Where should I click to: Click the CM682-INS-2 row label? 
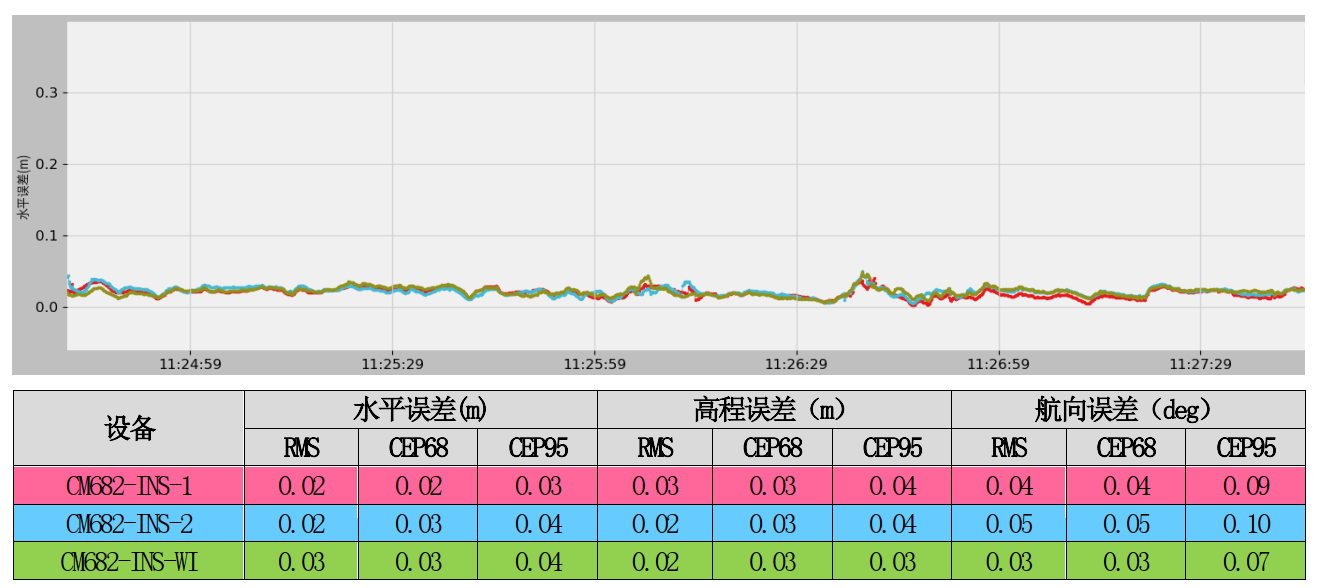coord(129,524)
